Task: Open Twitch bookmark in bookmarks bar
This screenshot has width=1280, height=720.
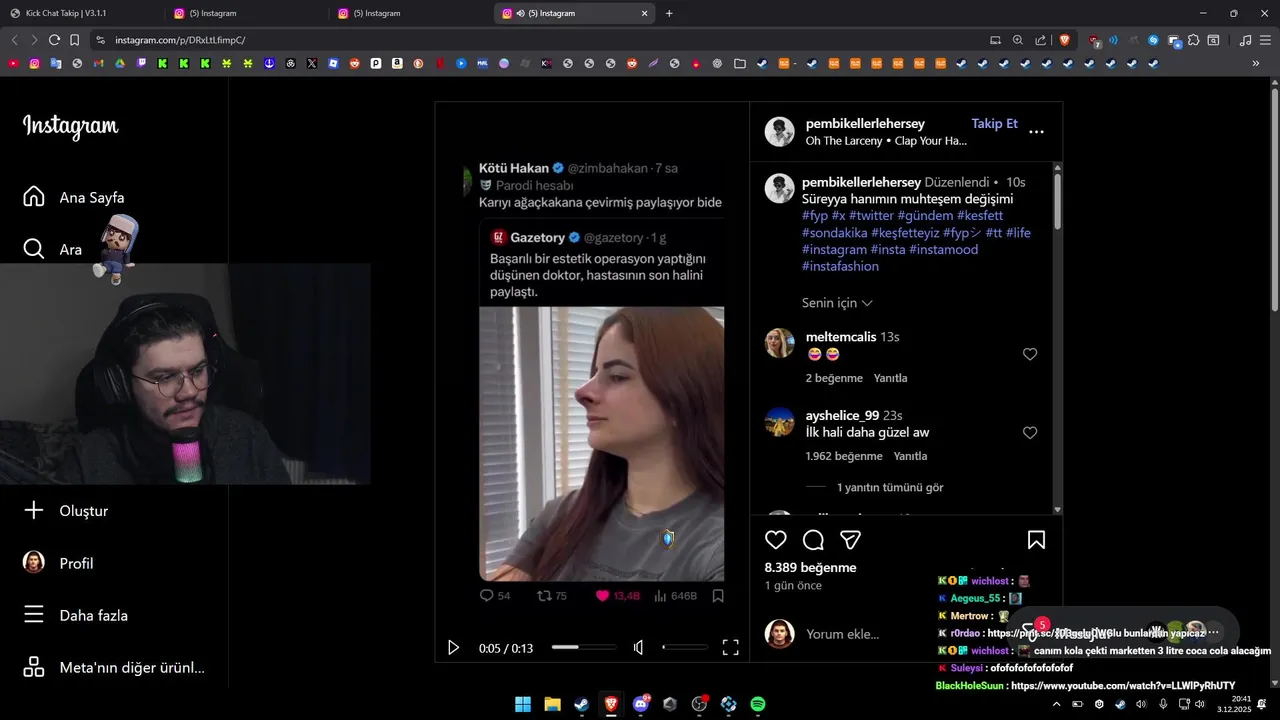Action: (141, 63)
